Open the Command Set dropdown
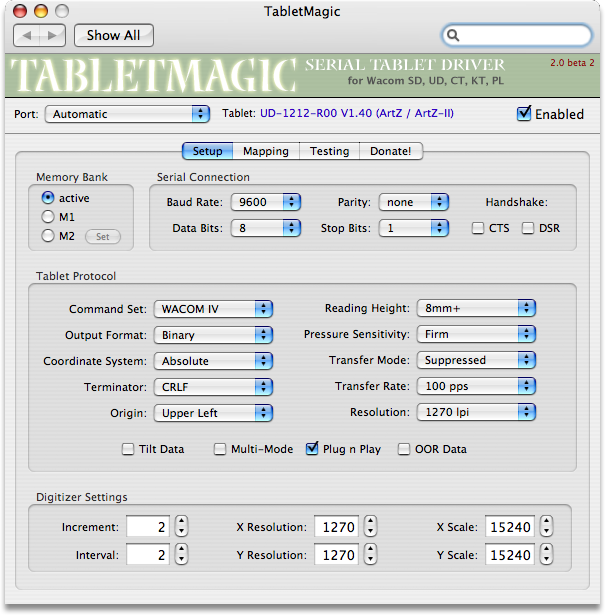This screenshot has width=605, height=615. (213, 309)
